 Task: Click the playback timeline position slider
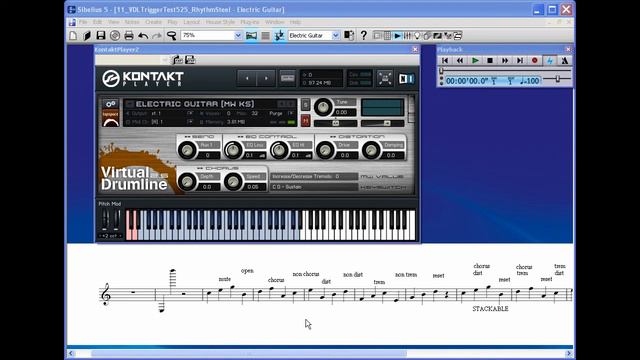click(x=441, y=71)
